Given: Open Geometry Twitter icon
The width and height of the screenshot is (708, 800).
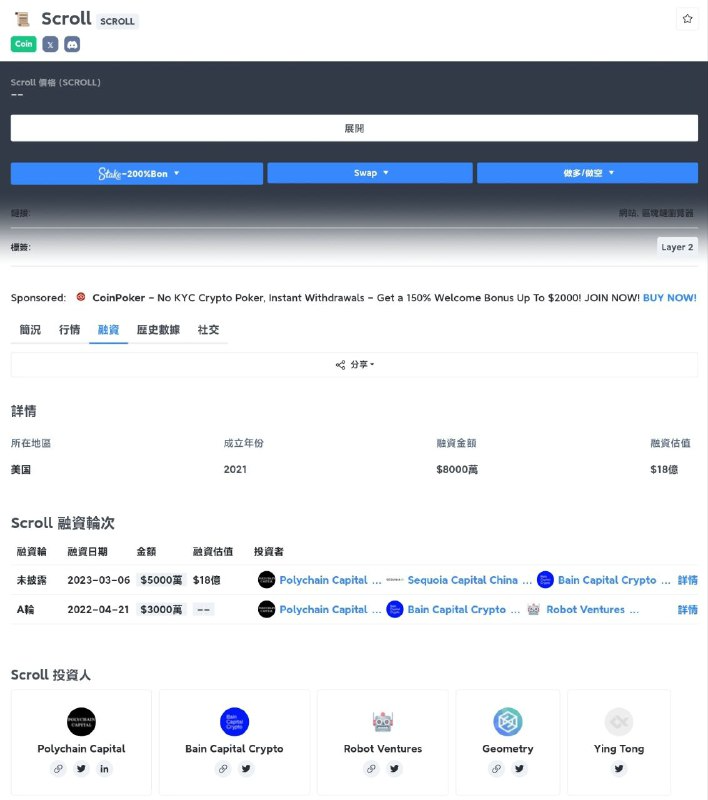Looking at the screenshot, I should coord(519,768).
